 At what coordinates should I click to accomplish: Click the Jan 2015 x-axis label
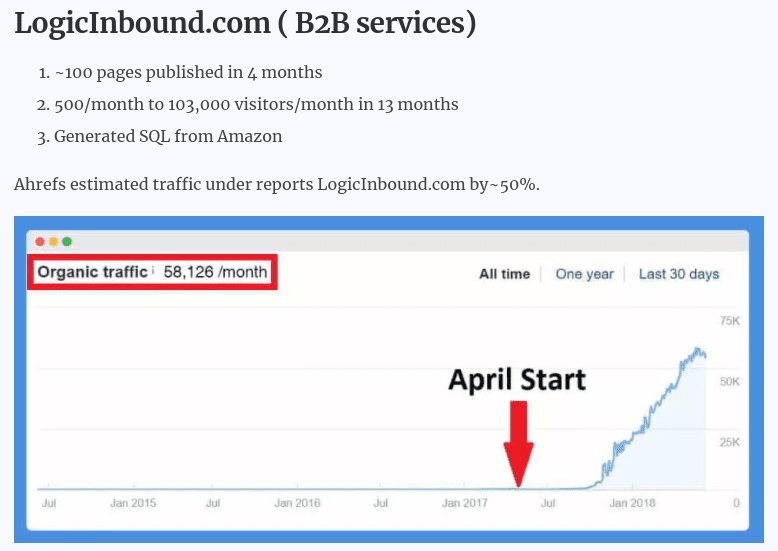(x=132, y=503)
